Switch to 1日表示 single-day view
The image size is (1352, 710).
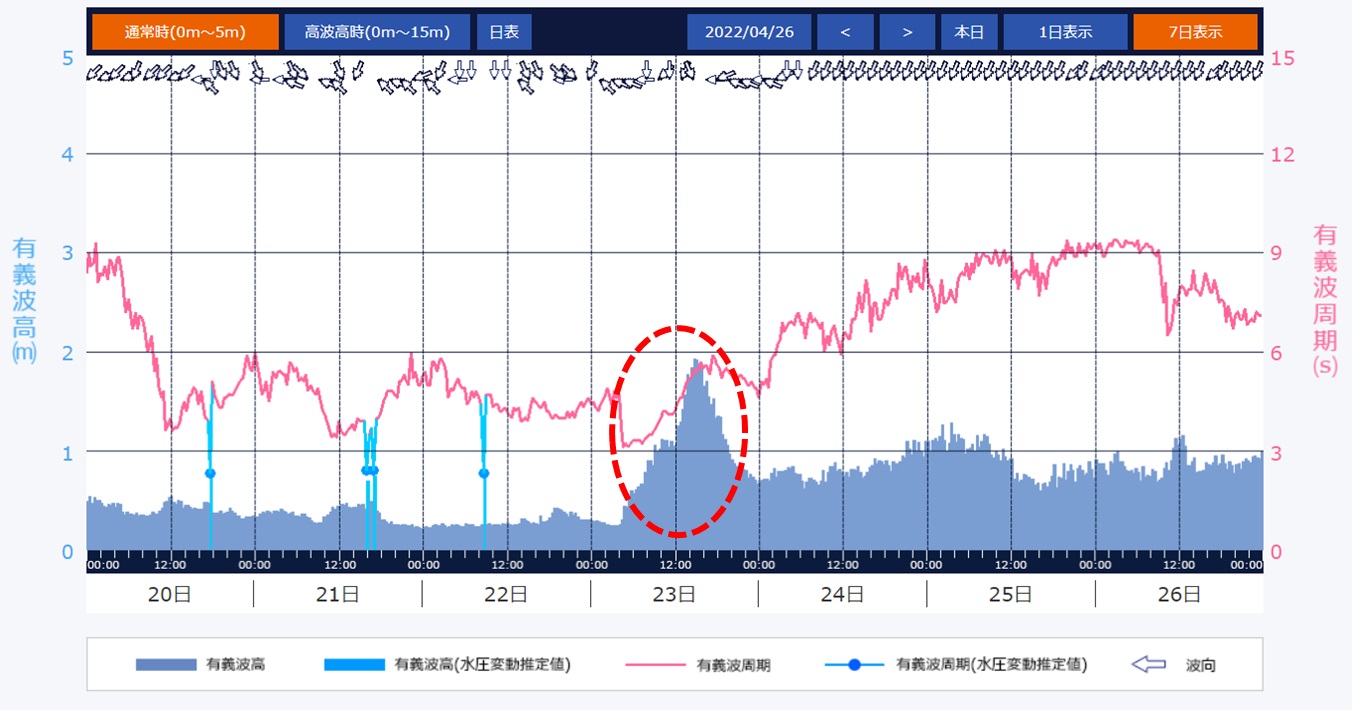[x=1065, y=31]
